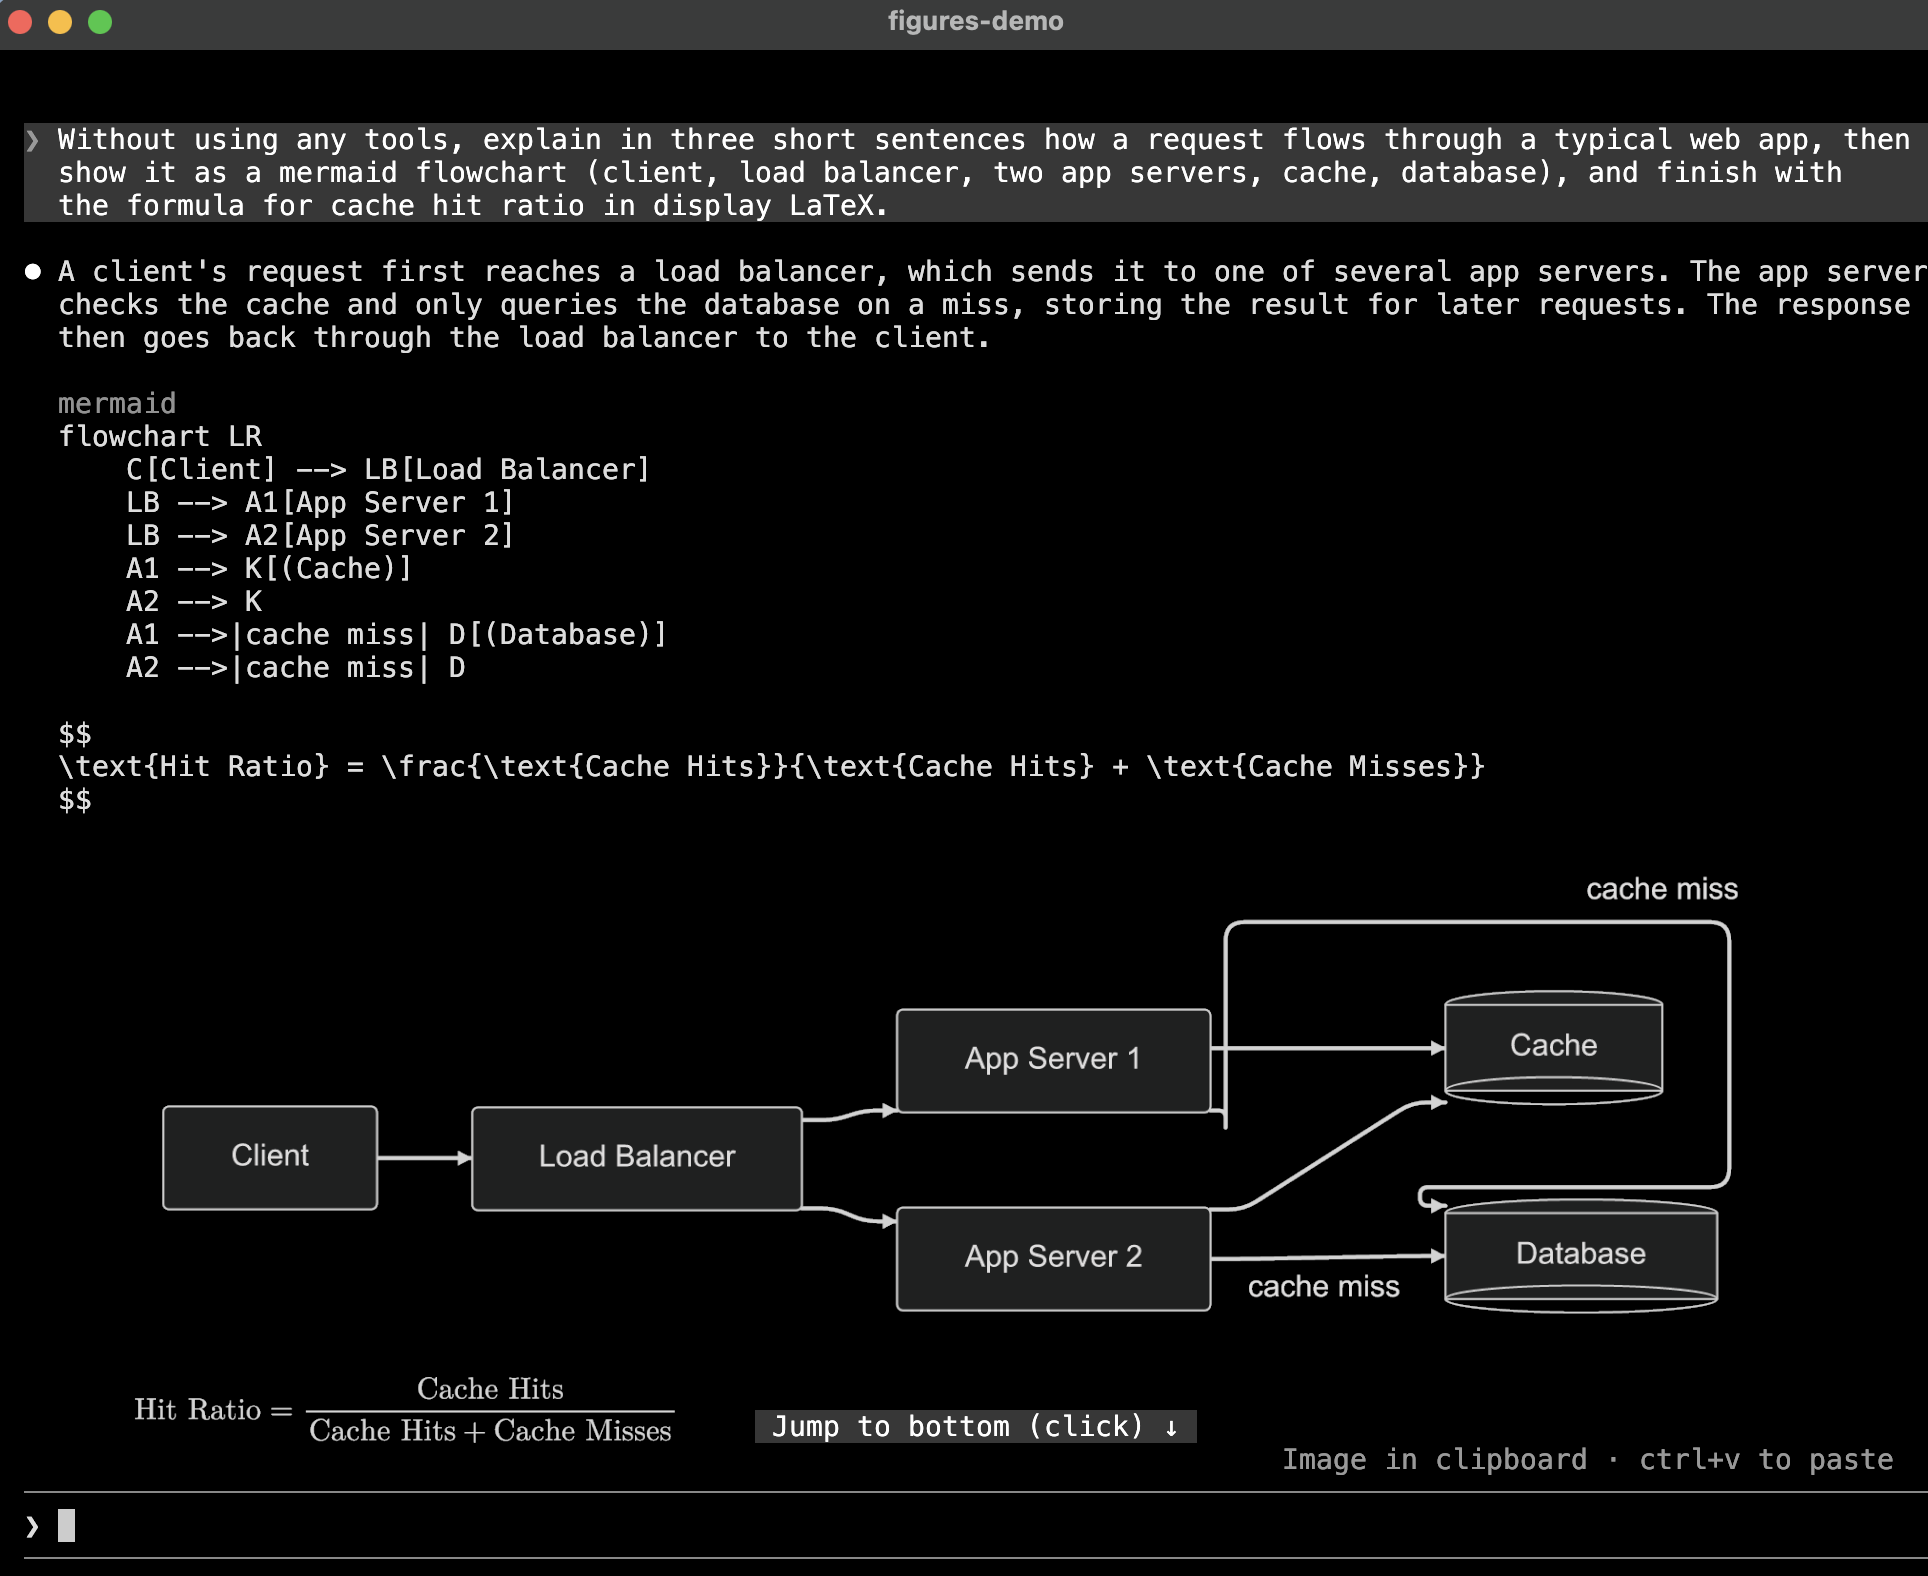Click the 'mermaid' code block label
The height and width of the screenshot is (1576, 1928).
tap(117, 403)
